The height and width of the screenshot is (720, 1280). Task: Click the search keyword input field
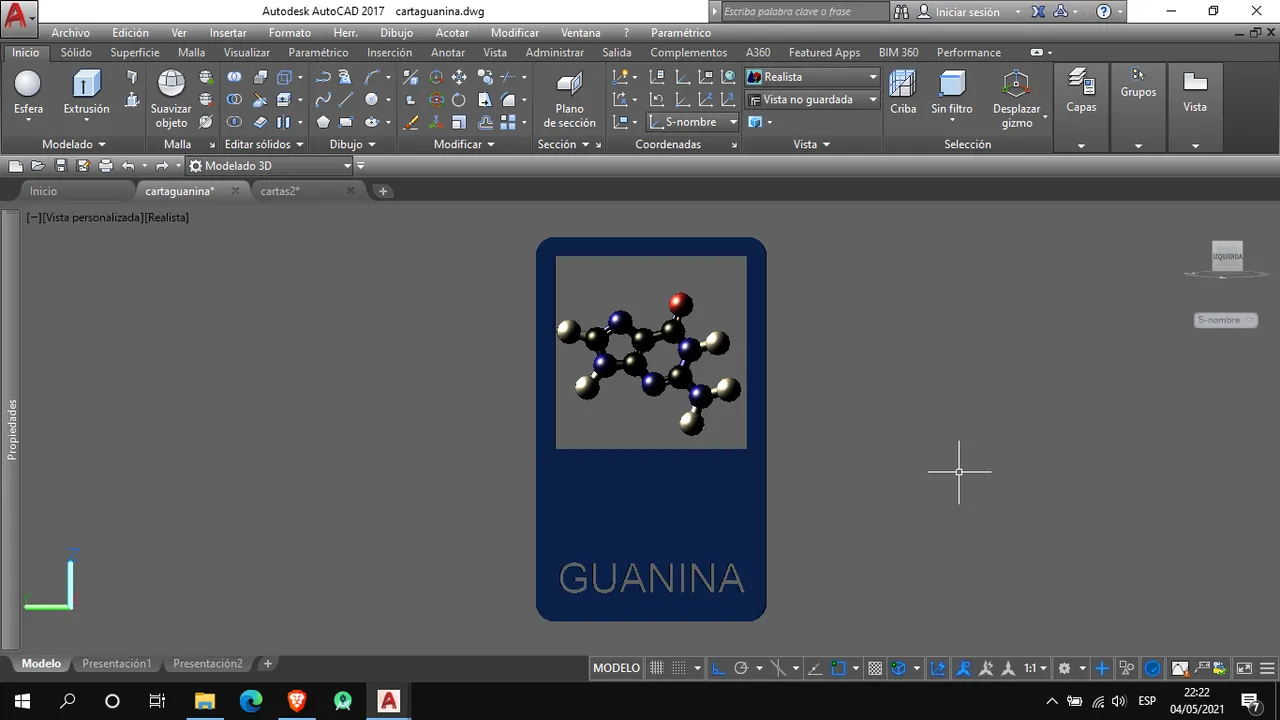(804, 12)
